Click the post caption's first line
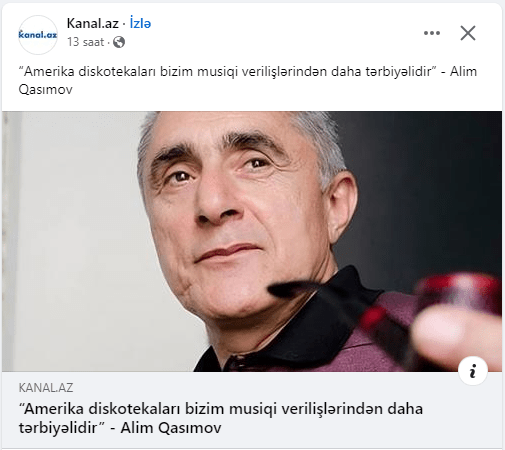 (248, 71)
